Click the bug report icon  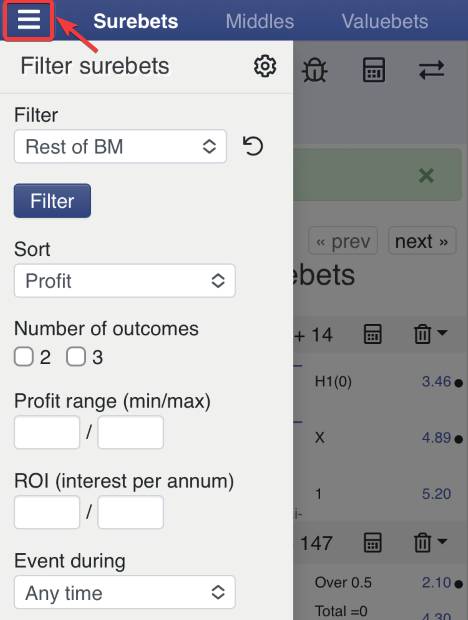[x=315, y=70]
